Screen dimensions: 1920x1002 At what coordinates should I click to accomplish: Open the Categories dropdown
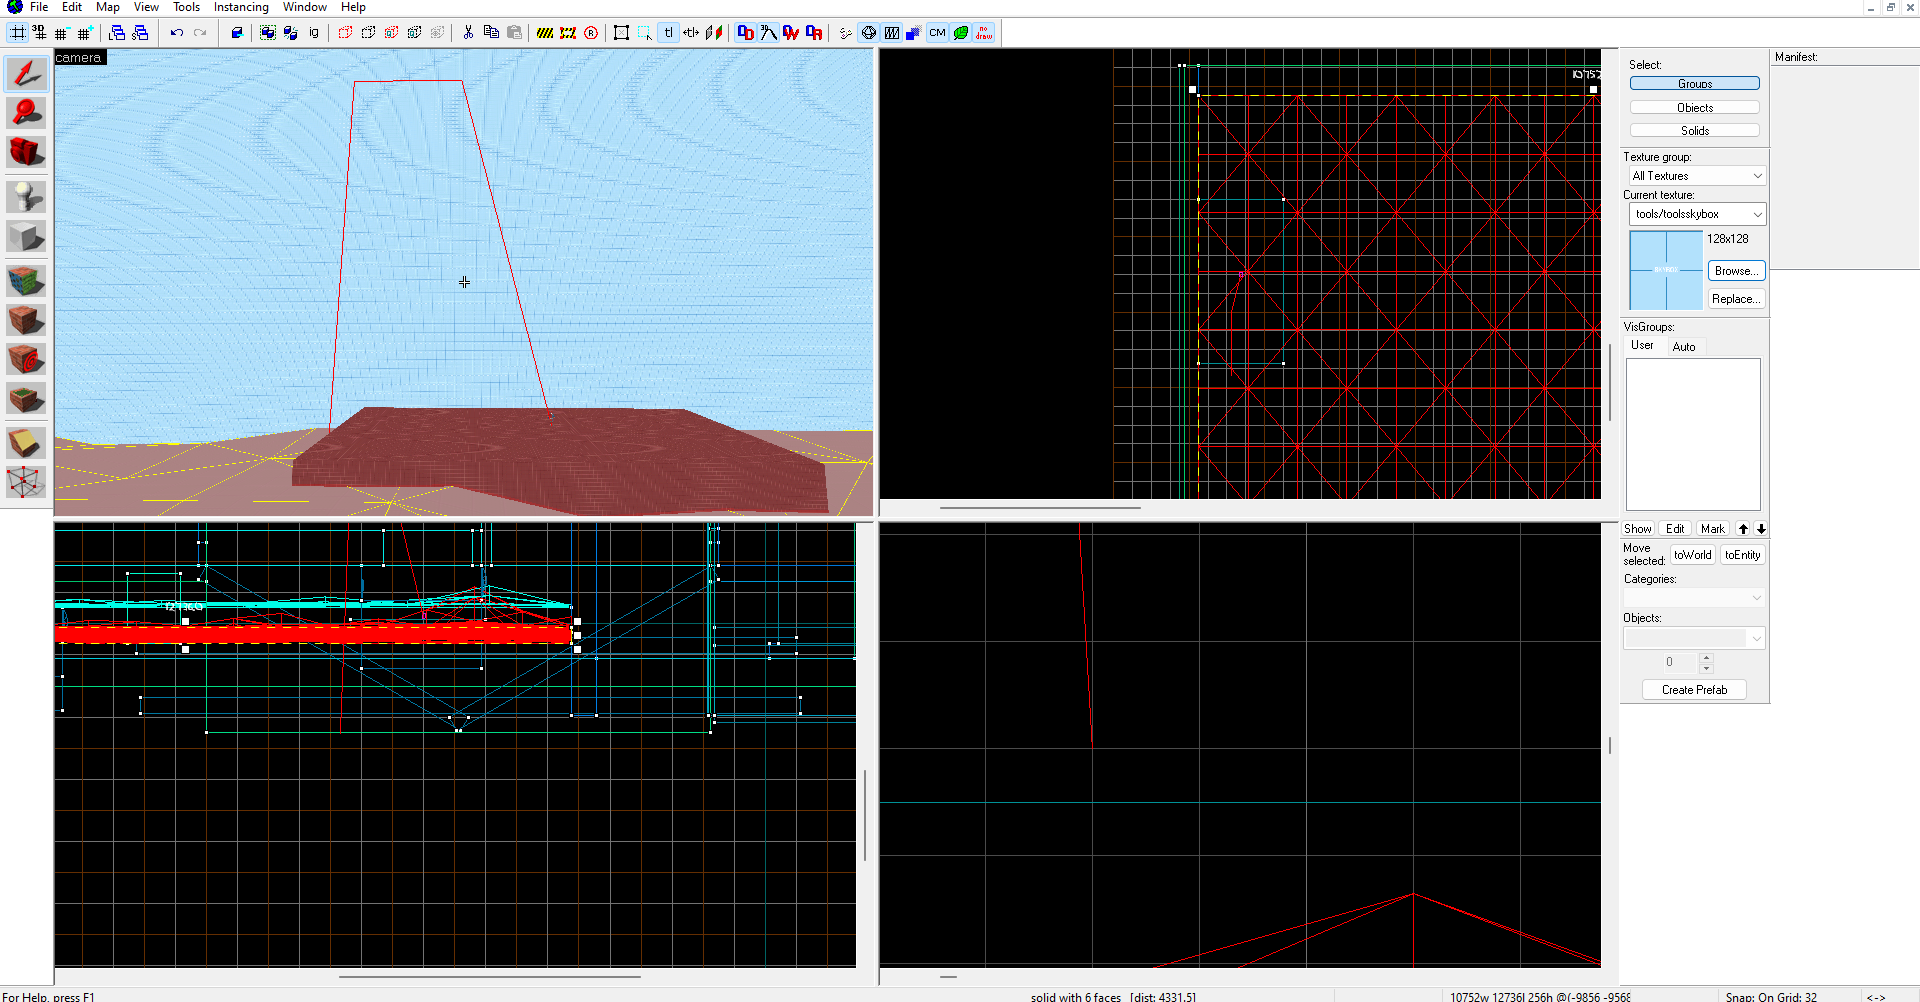1694,598
